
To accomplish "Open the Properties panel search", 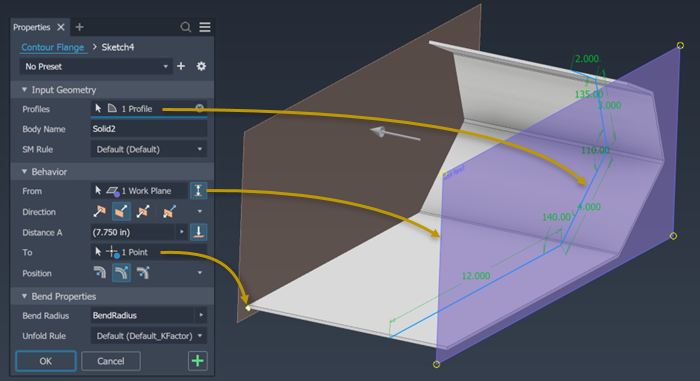I will [x=186, y=27].
